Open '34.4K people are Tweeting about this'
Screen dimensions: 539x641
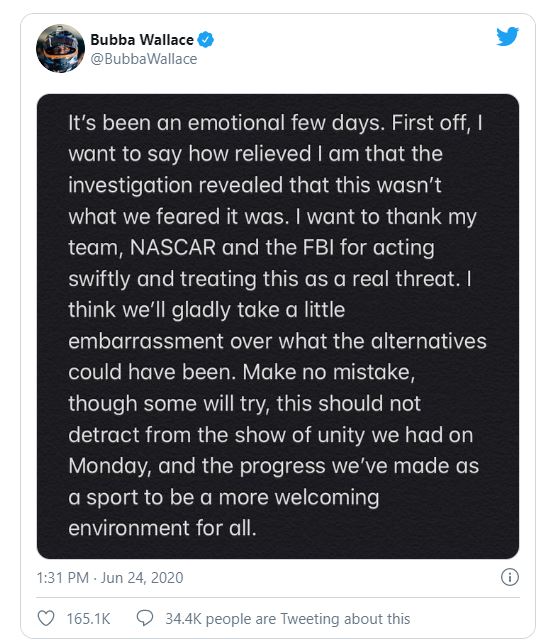tap(287, 619)
